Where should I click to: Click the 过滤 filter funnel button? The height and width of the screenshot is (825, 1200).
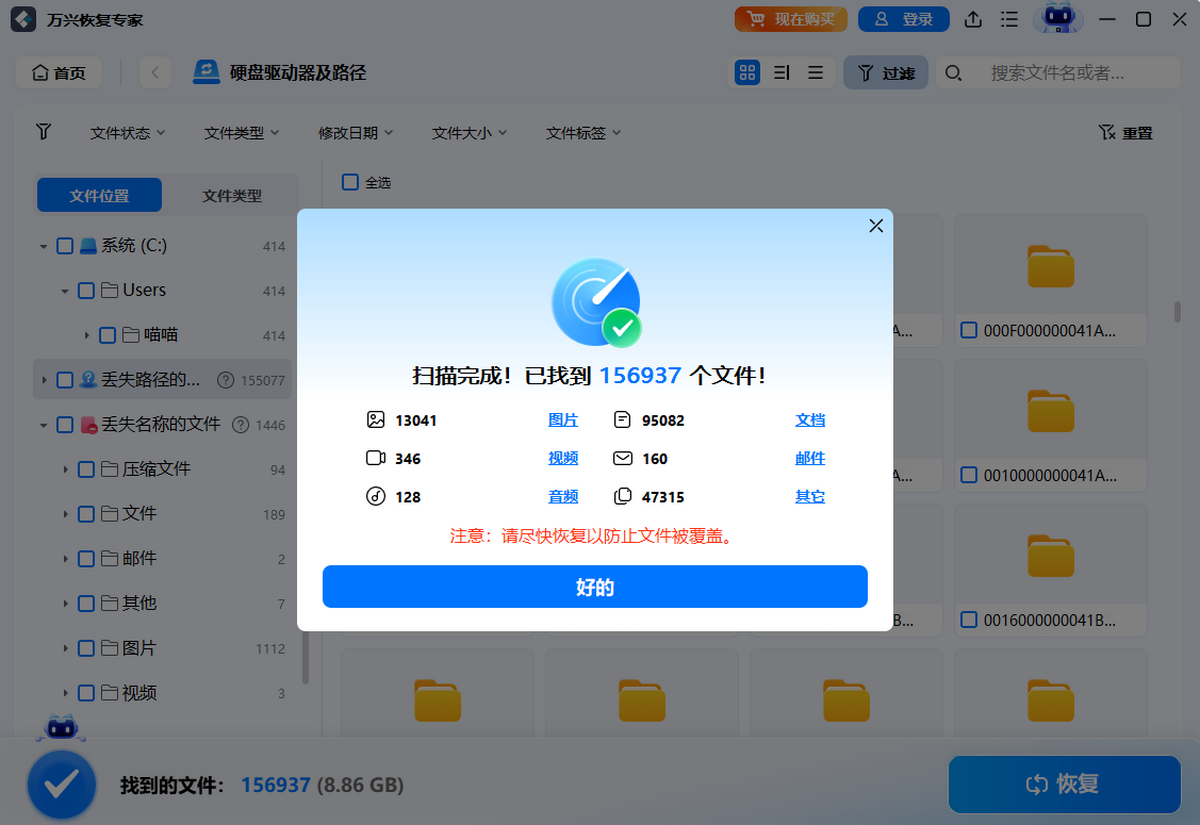click(x=885, y=73)
